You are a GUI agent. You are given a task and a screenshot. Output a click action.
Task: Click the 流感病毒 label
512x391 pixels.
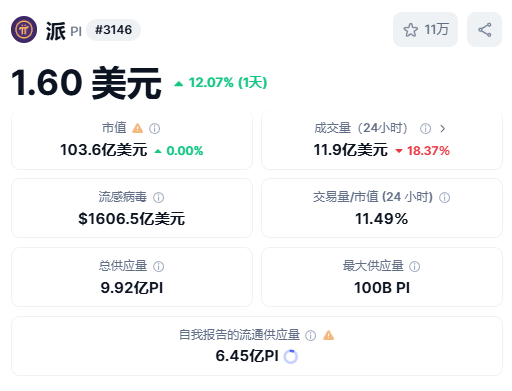(123, 197)
